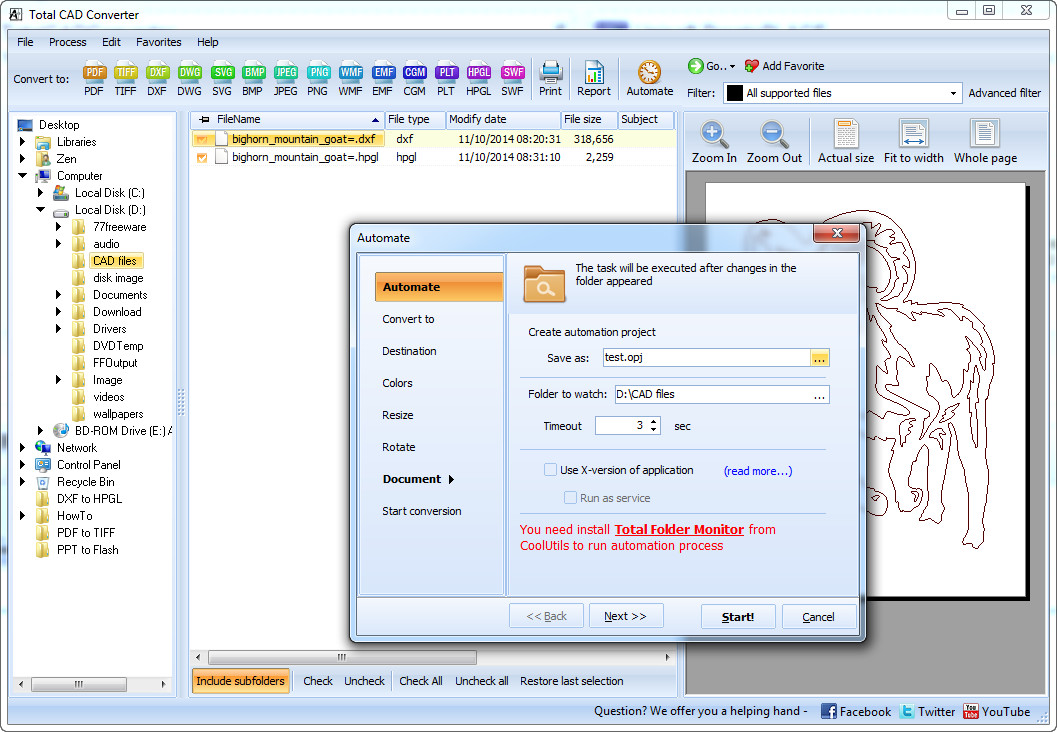
Task: Go to the Convert to wizard step
Action: click(x=409, y=319)
